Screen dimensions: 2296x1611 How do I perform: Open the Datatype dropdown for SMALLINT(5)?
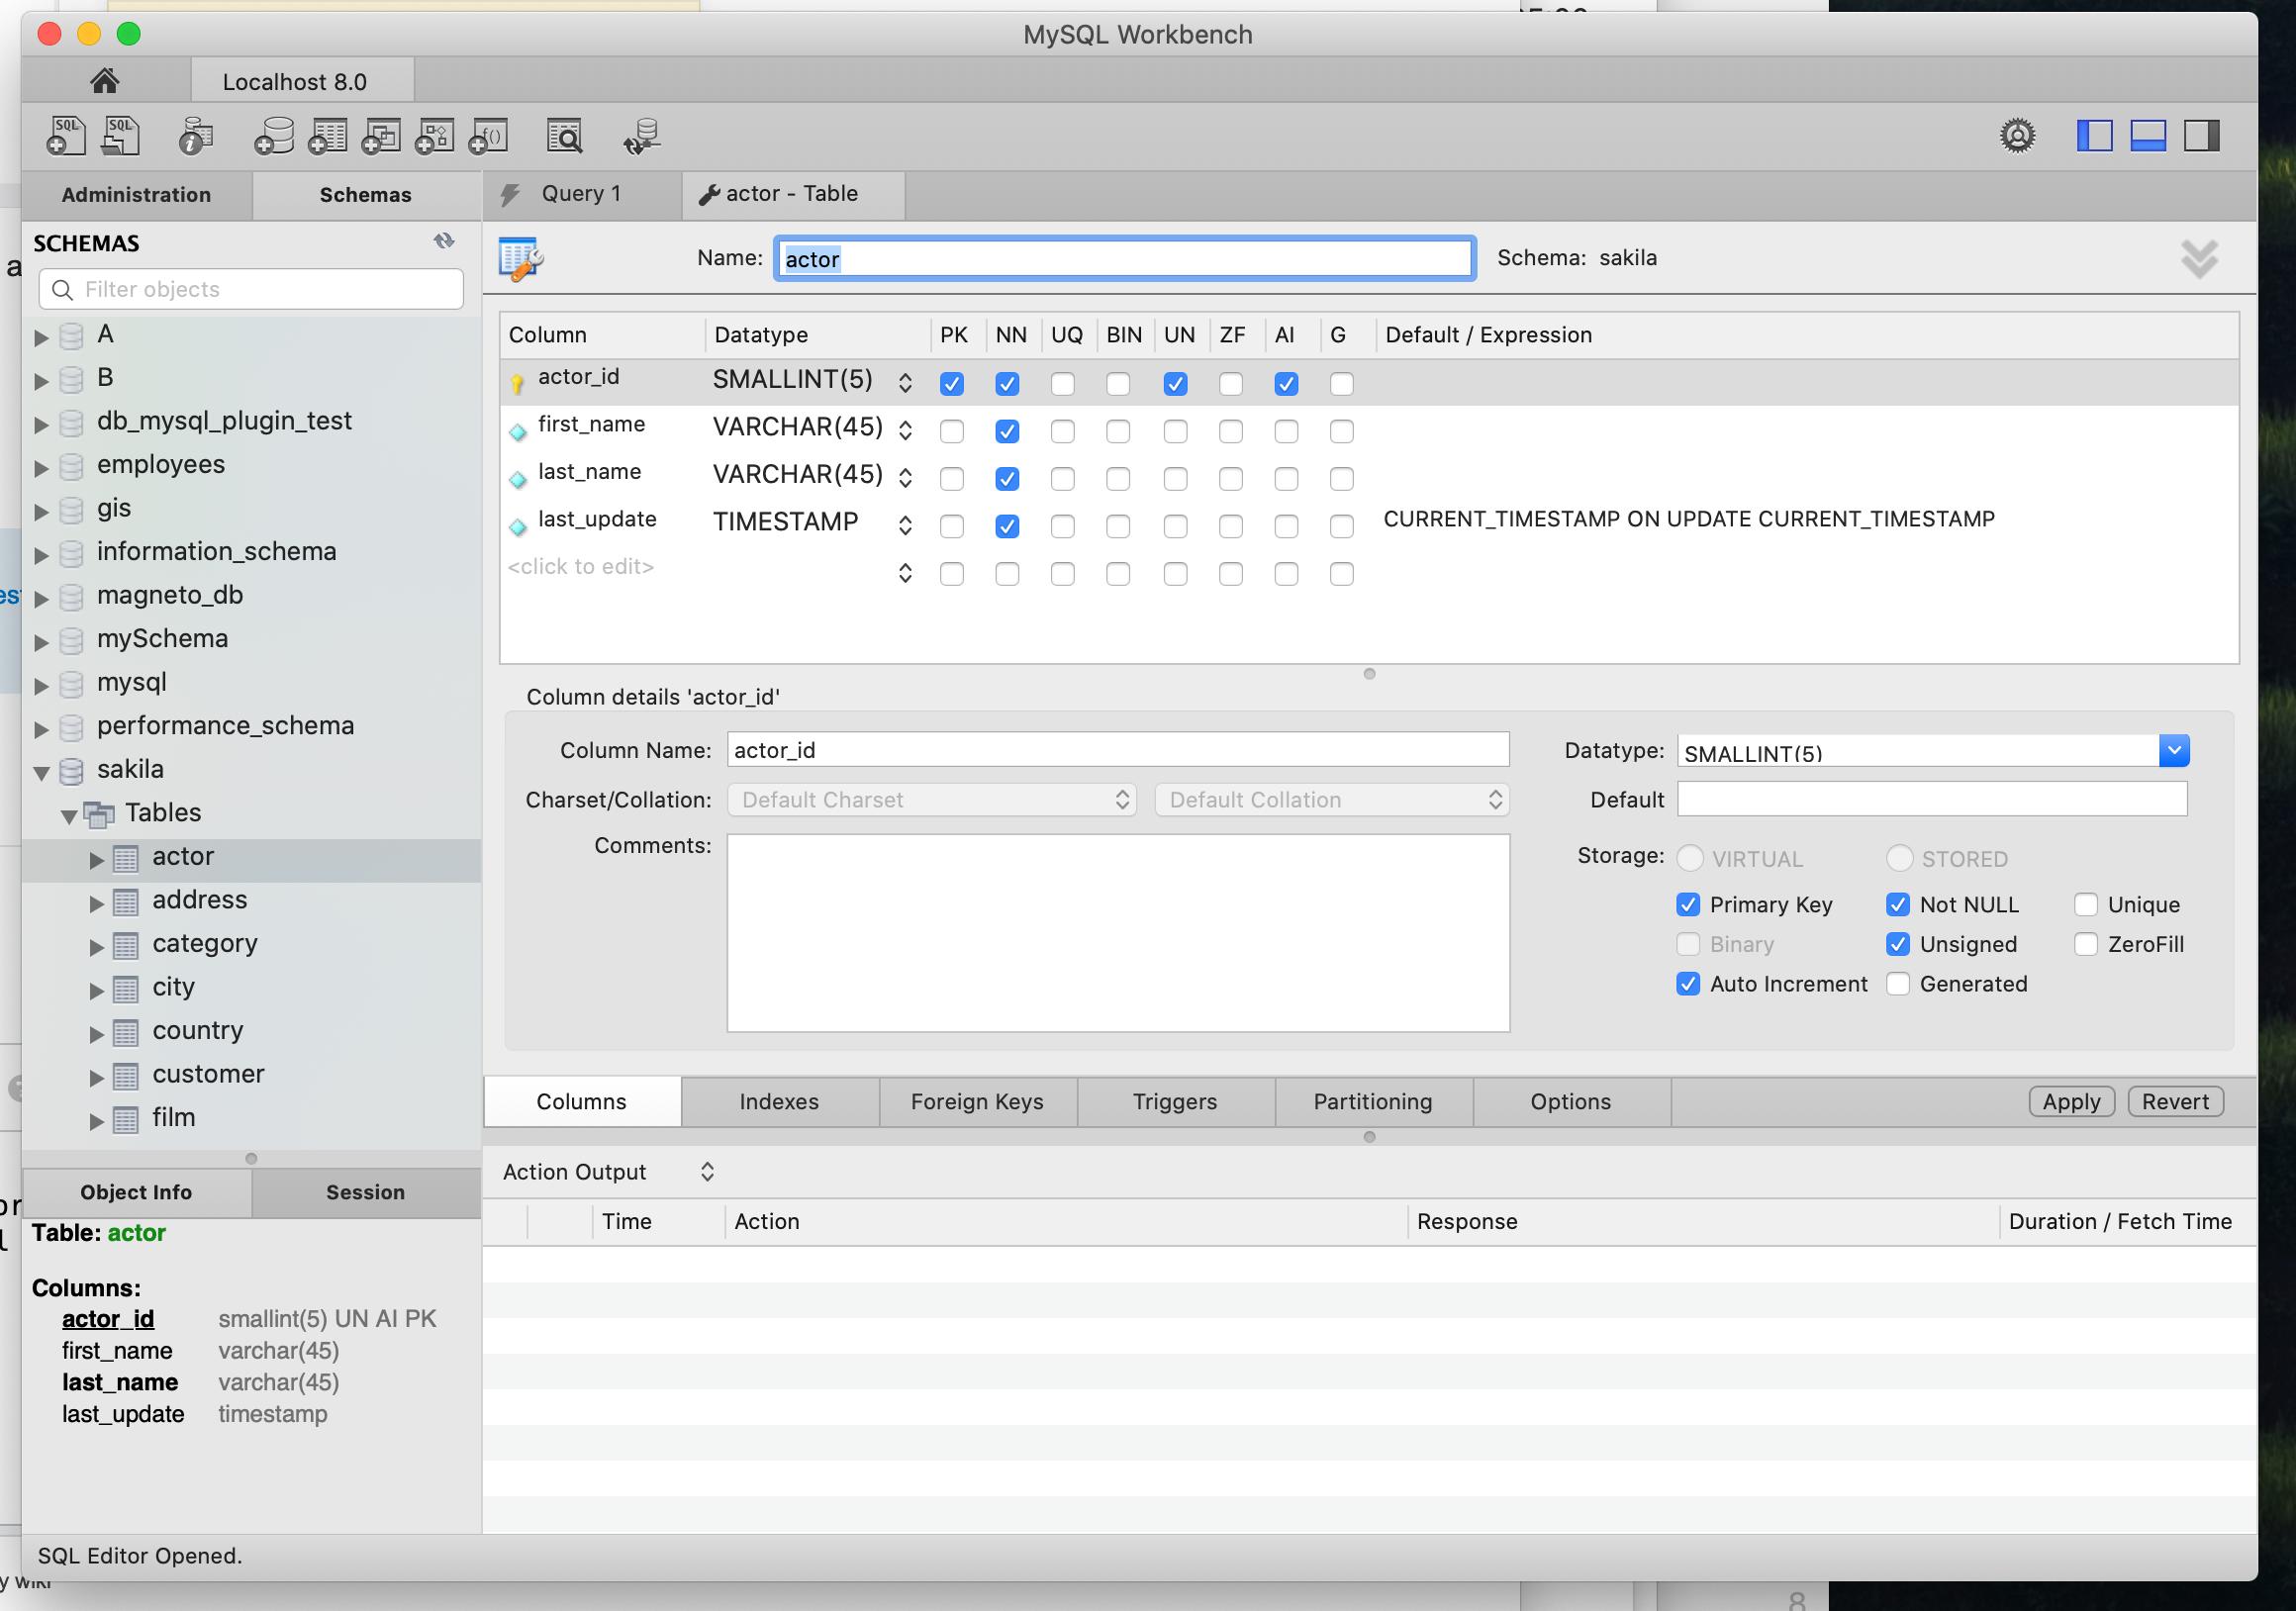2174,751
